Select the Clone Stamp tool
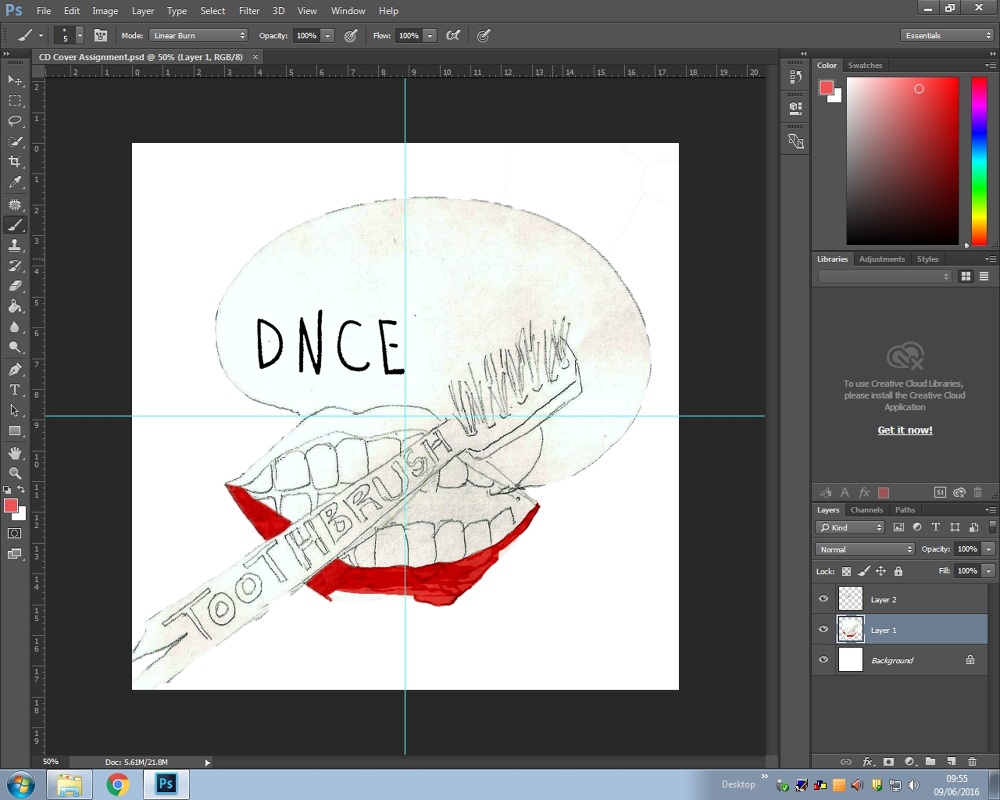Screen dimensions: 1000x800 tap(15, 246)
